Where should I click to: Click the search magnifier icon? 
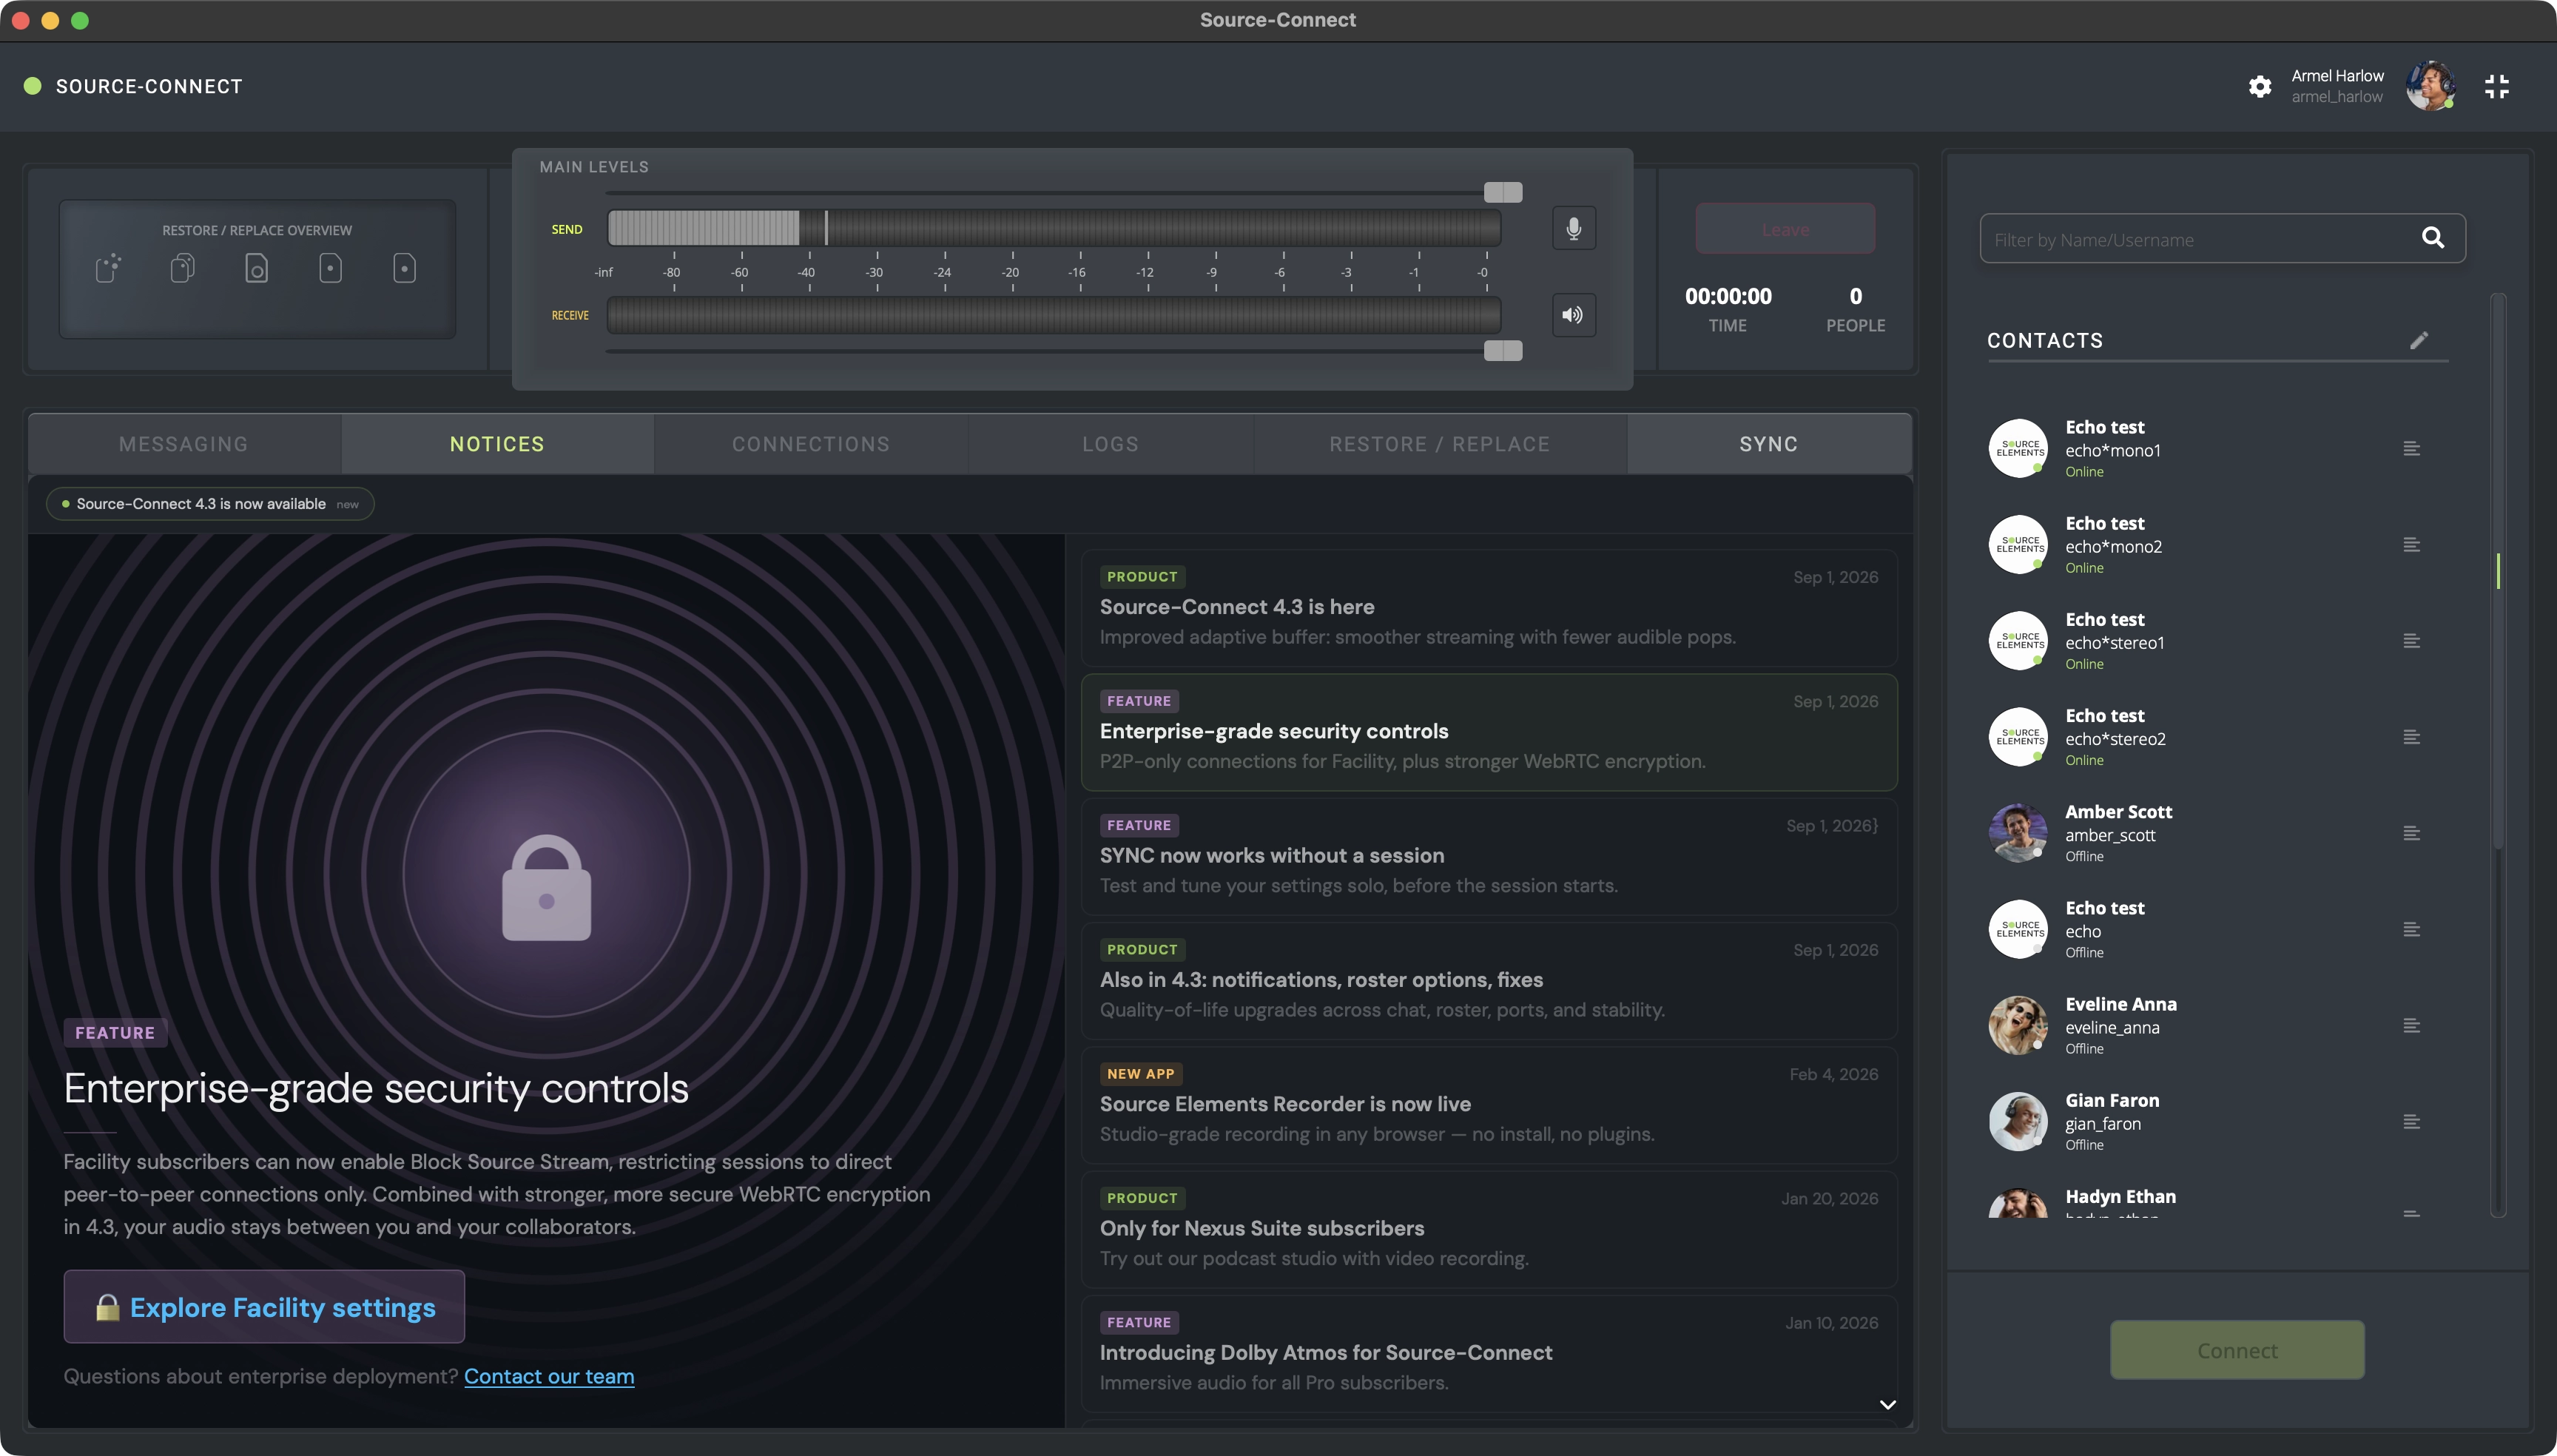[x=2432, y=238]
